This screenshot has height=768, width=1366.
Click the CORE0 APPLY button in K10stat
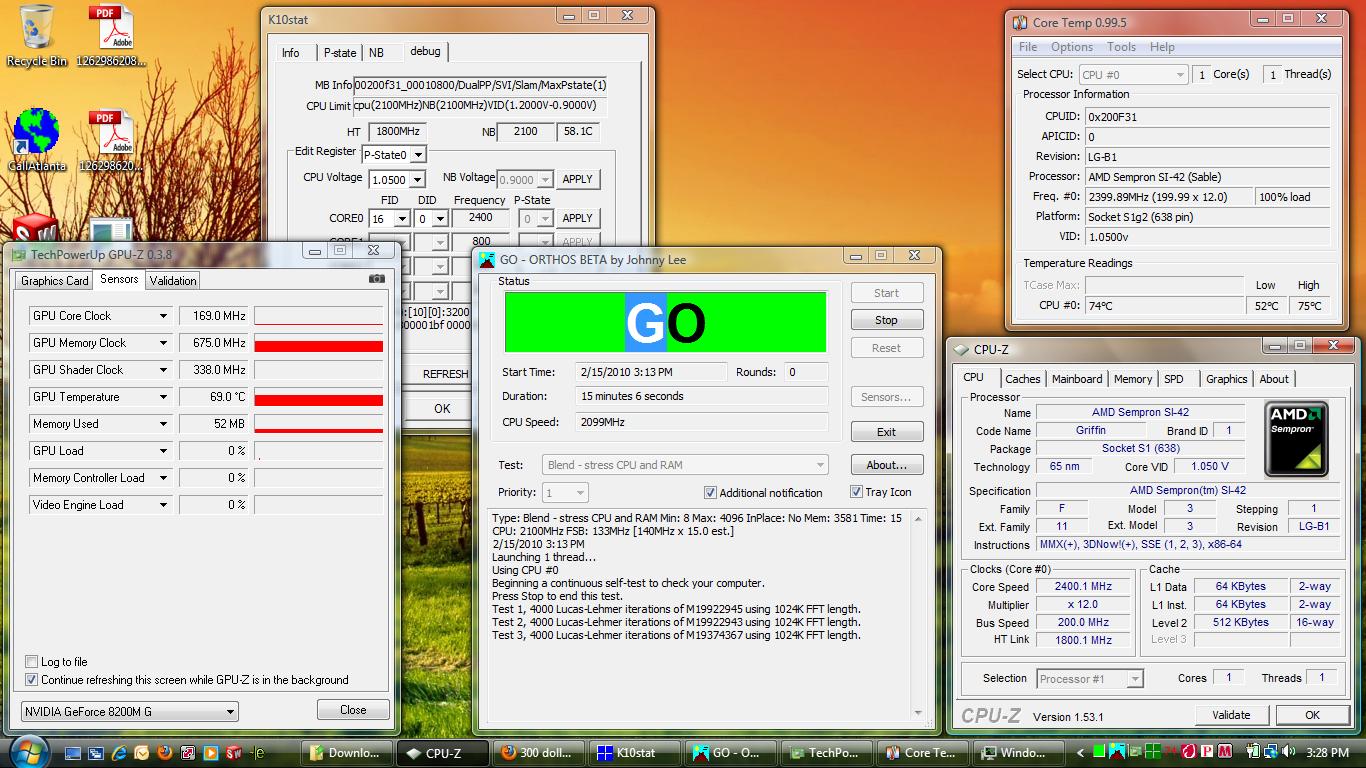[577, 218]
